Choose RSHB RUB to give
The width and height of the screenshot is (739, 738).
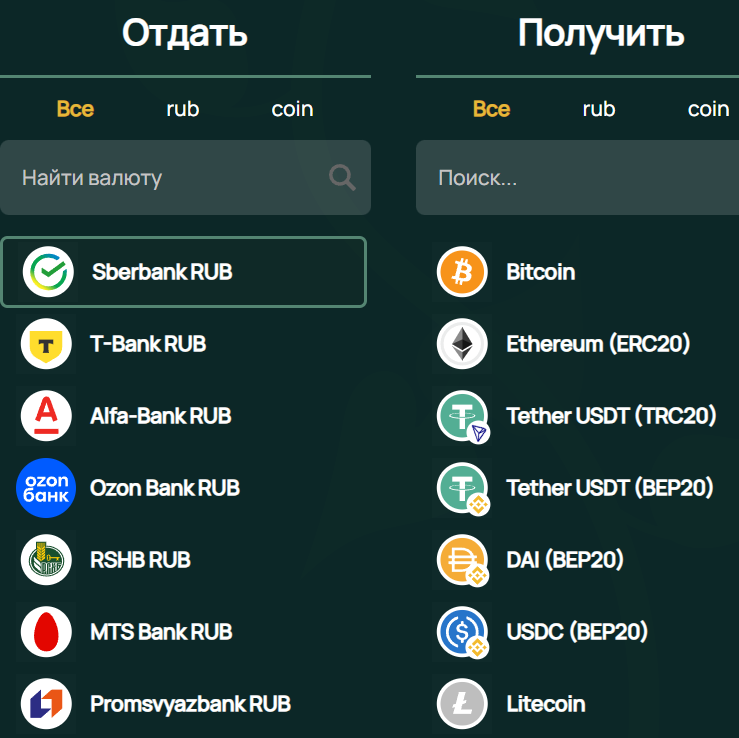(184, 560)
